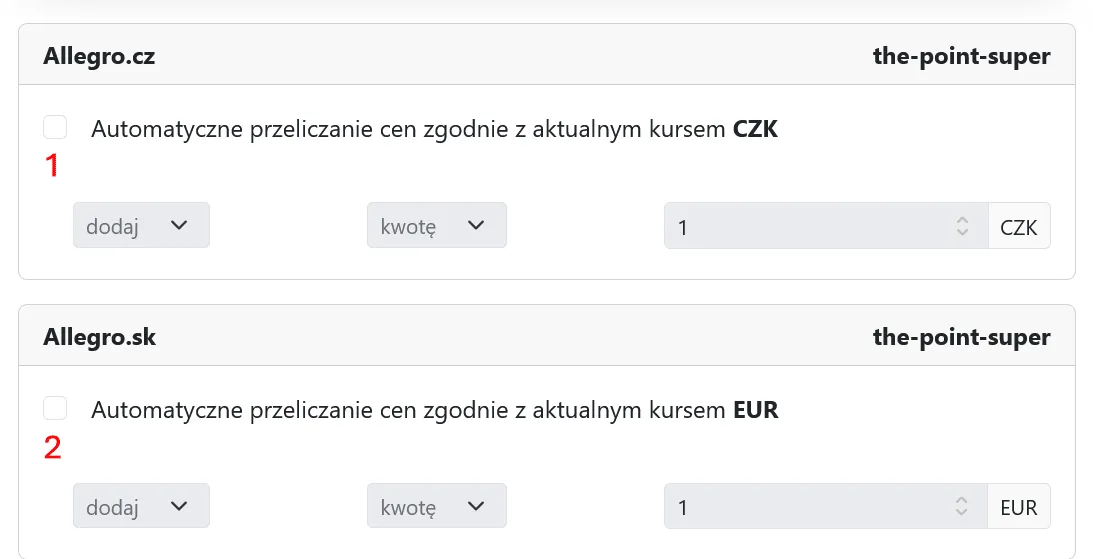Image resolution: width=1093 pixels, height=559 pixels.
Task: Click the stepper arrows in the CZK field
Action: tap(962, 226)
